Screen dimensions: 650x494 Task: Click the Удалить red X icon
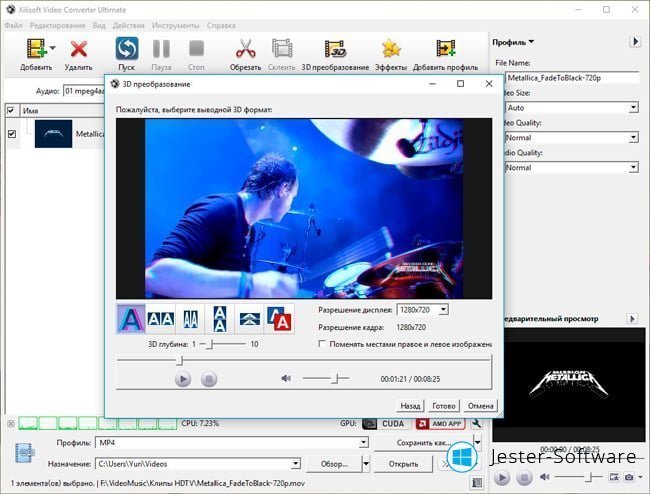point(78,49)
